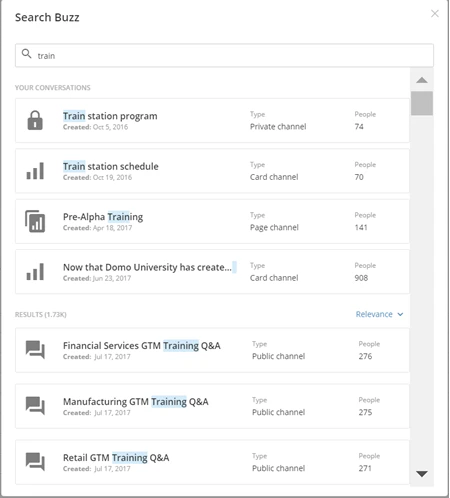
Task: Click the card chart icon beside Domo University conversation
Action: (35, 272)
